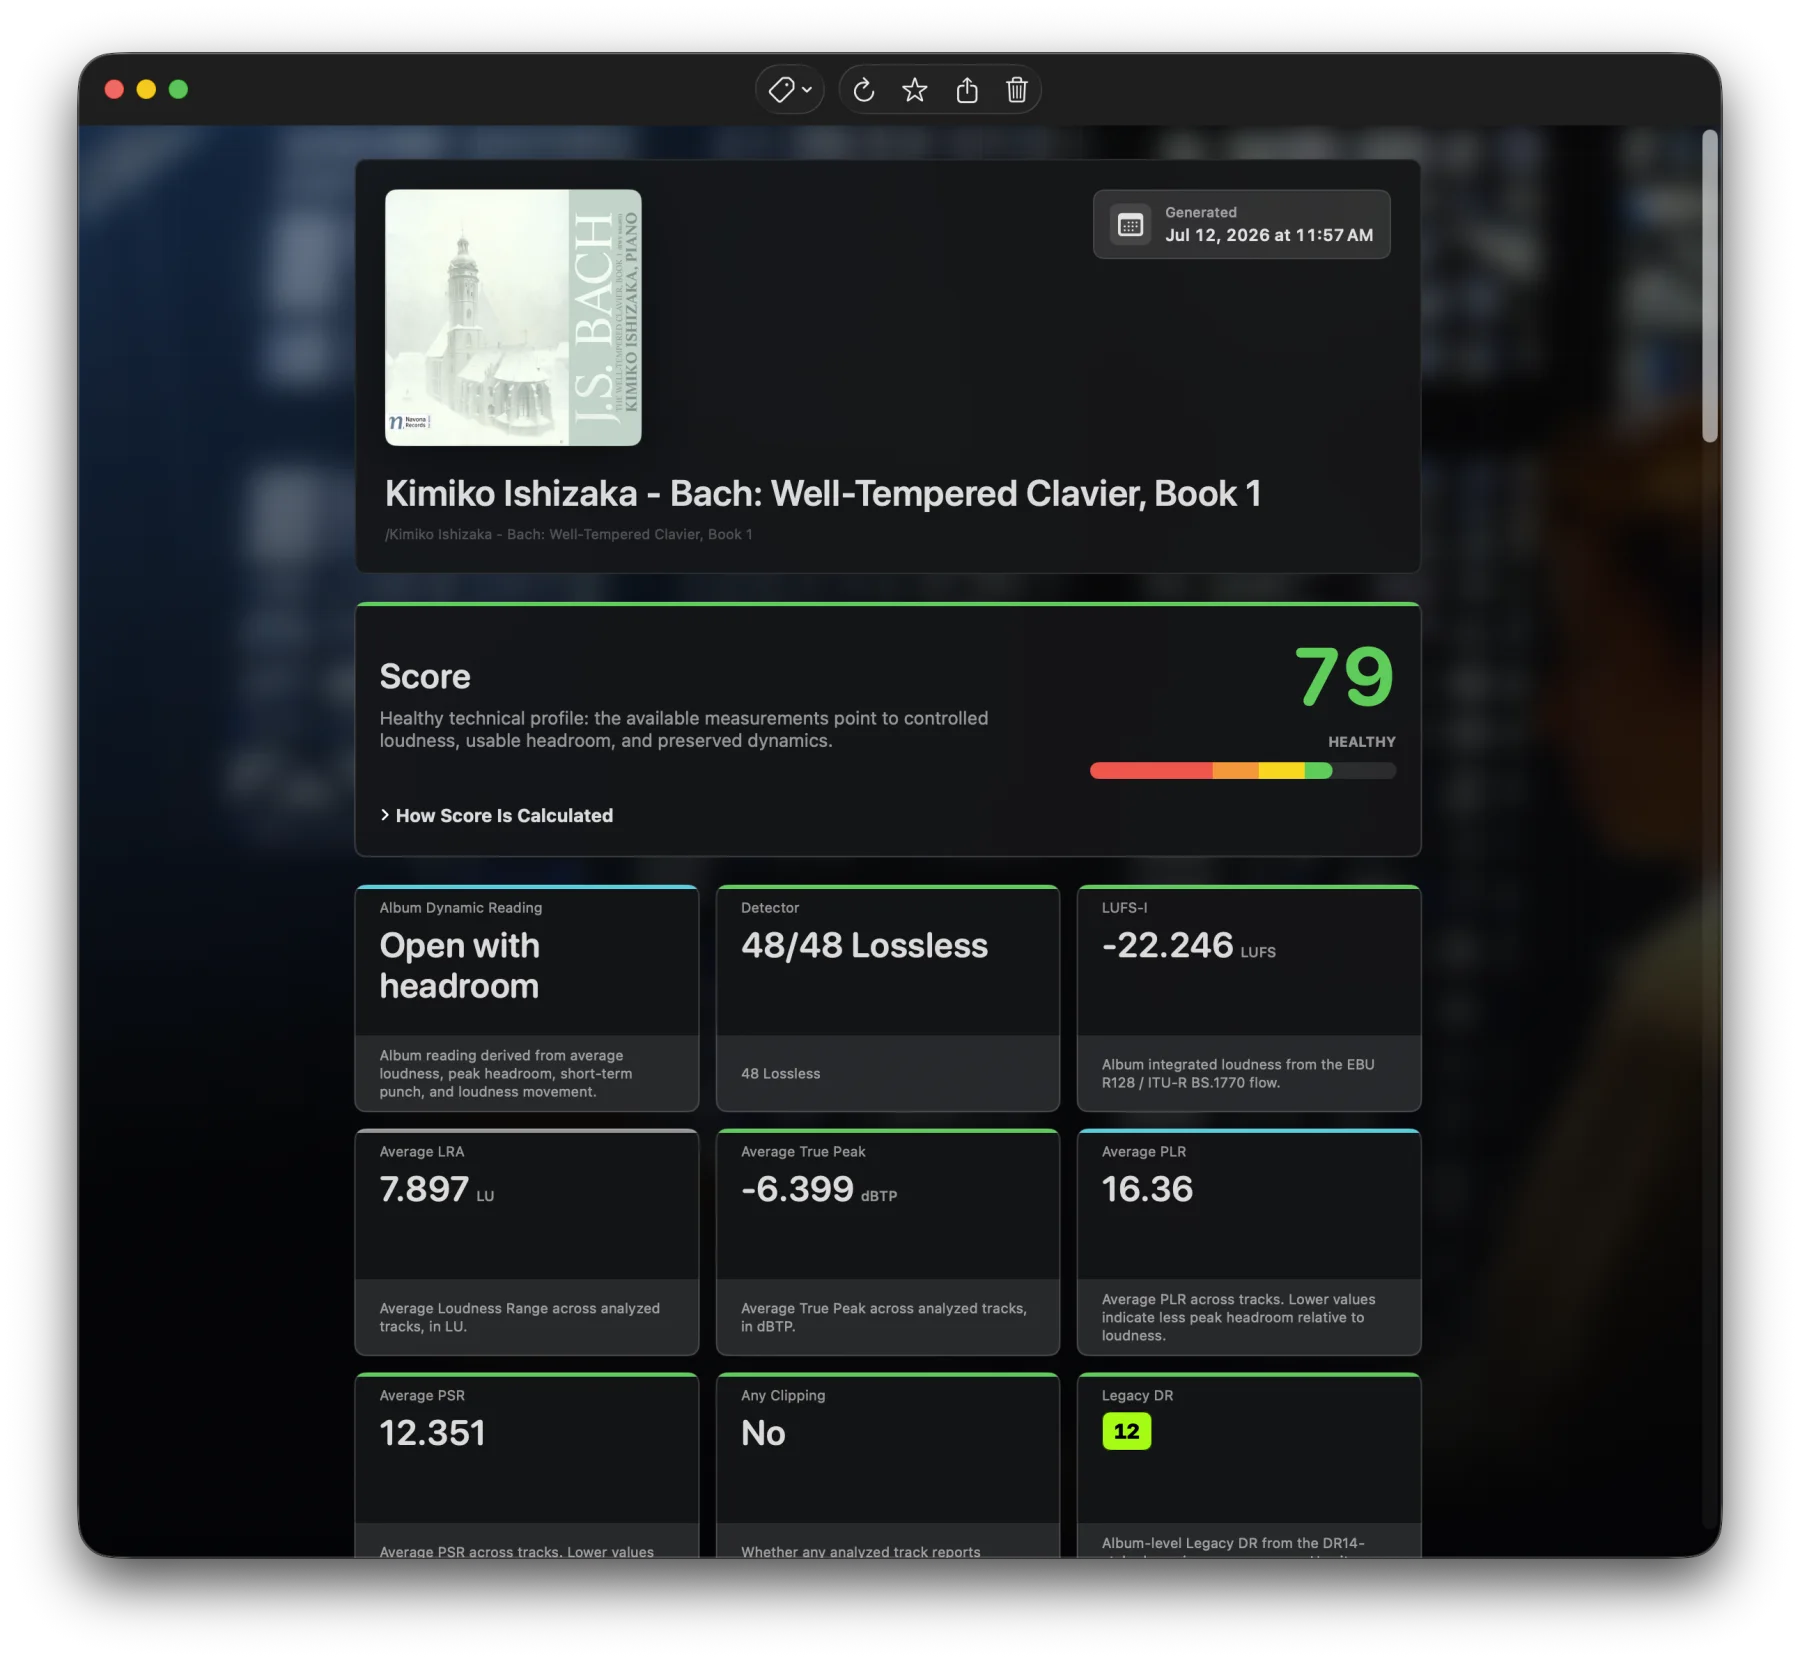Image resolution: width=1800 pixels, height=1661 pixels.
Task: Click the green zoom window button
Action: (178, 89)
